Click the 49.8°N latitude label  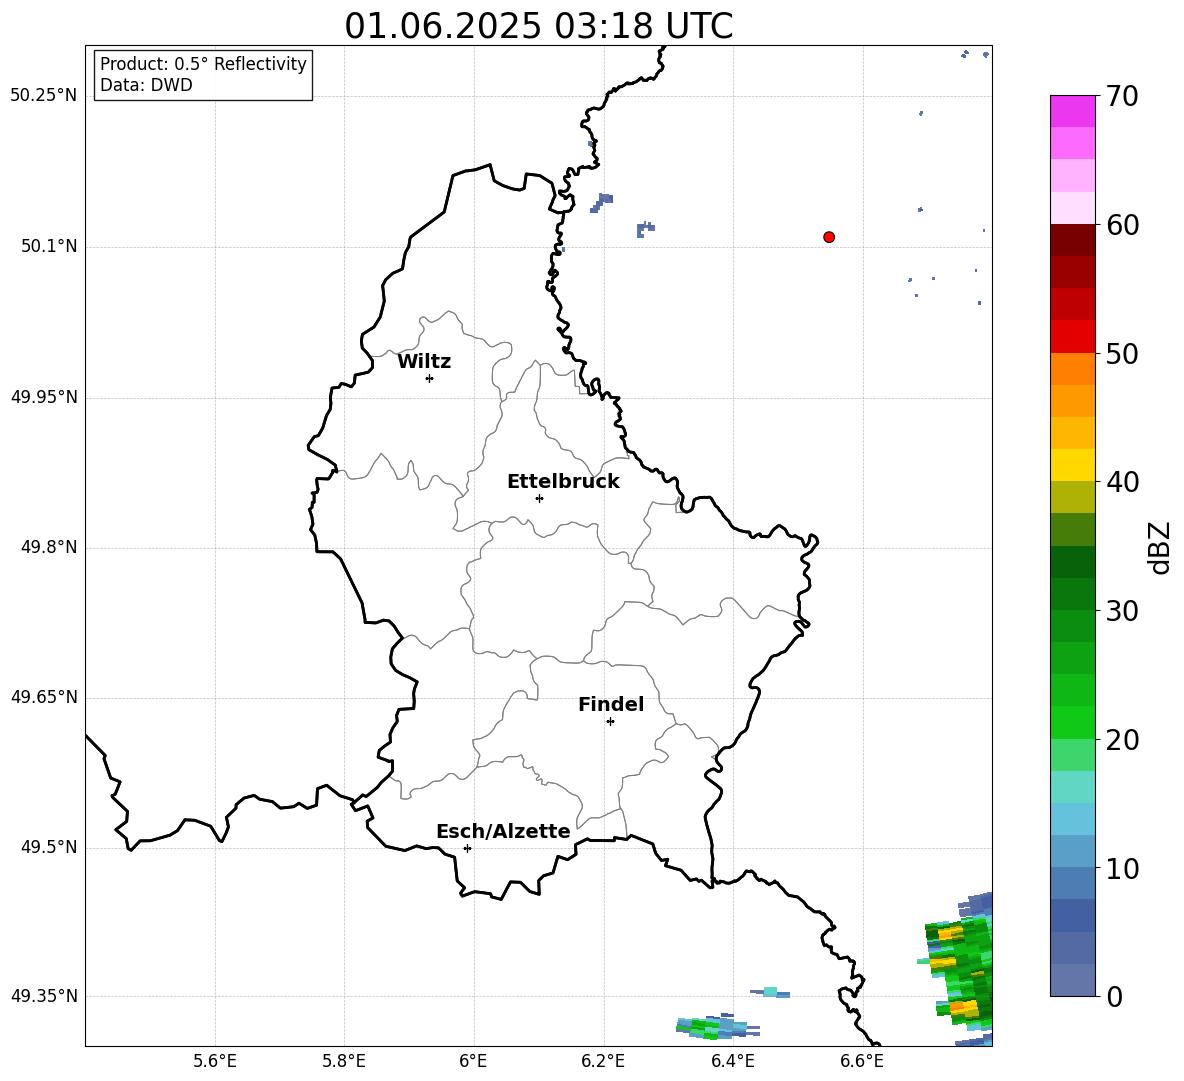point(49,547)
